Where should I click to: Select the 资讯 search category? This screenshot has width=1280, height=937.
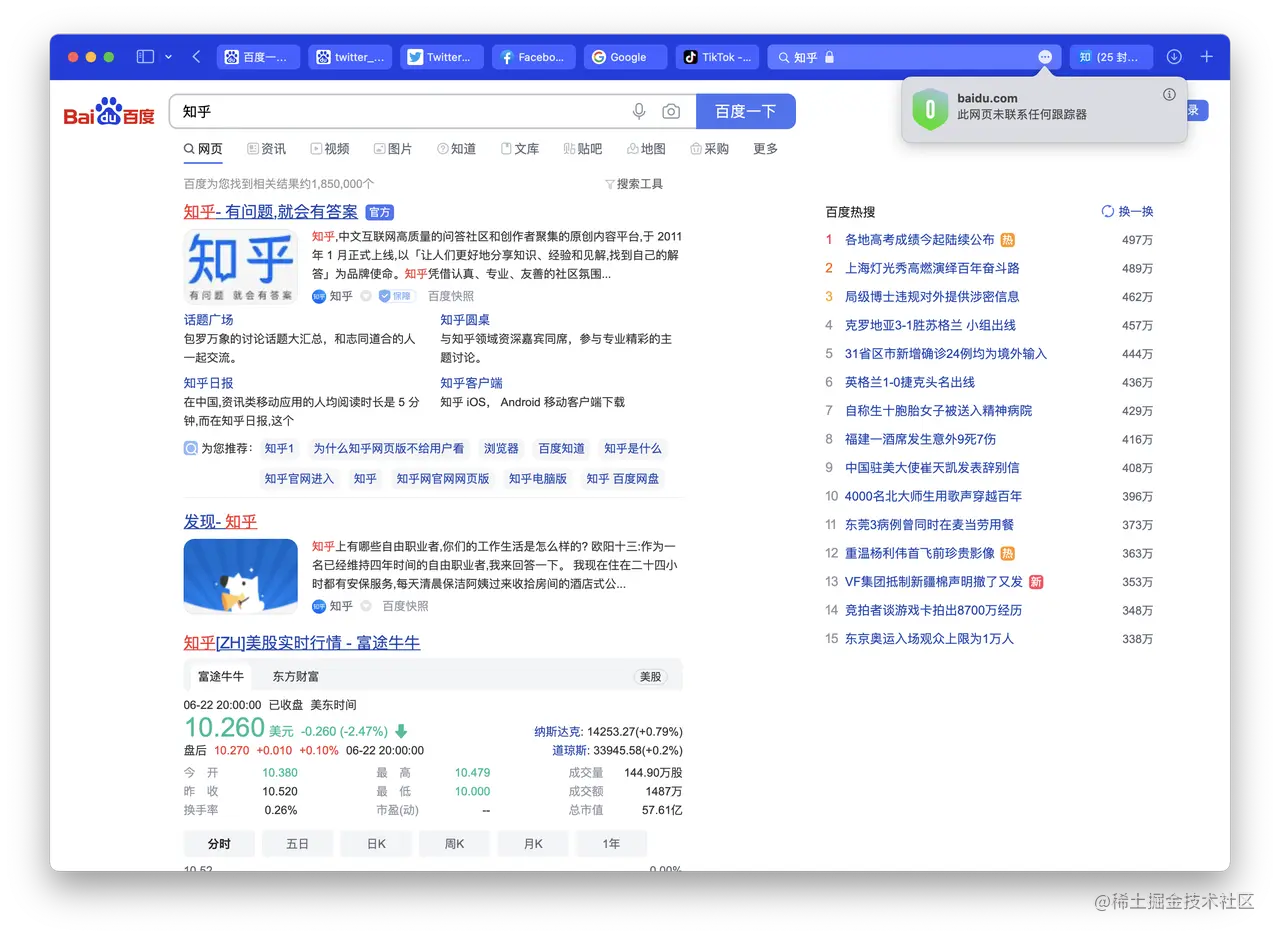tap(267, 149)
